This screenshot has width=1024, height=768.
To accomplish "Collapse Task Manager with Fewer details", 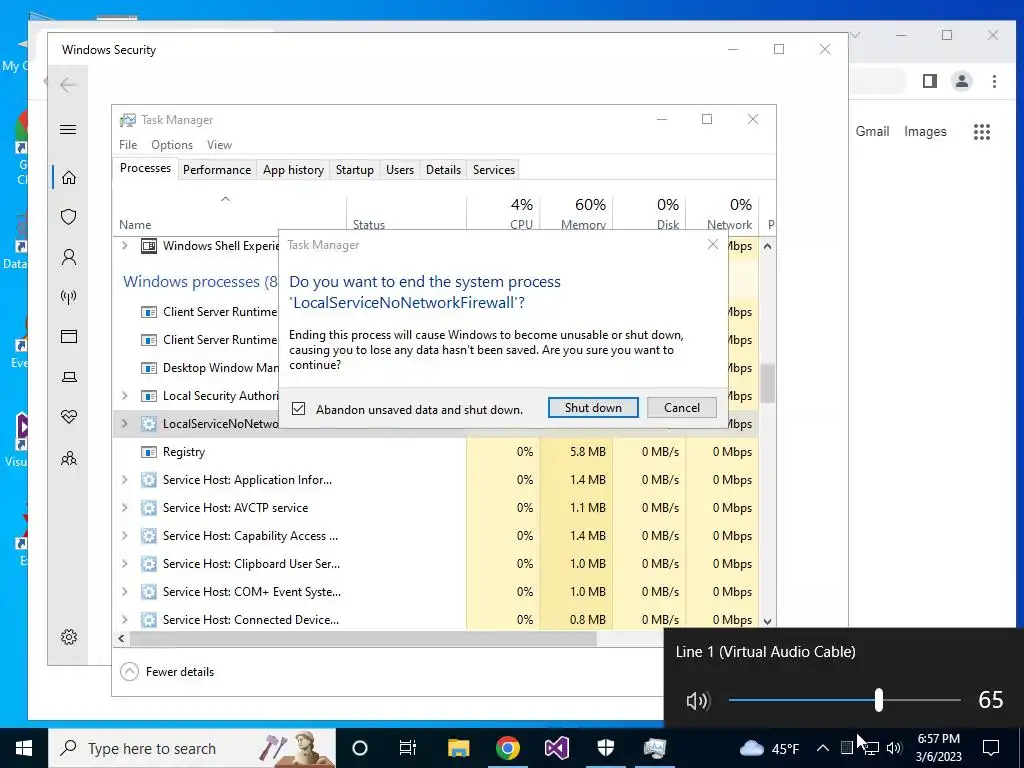I will (167, 671).
